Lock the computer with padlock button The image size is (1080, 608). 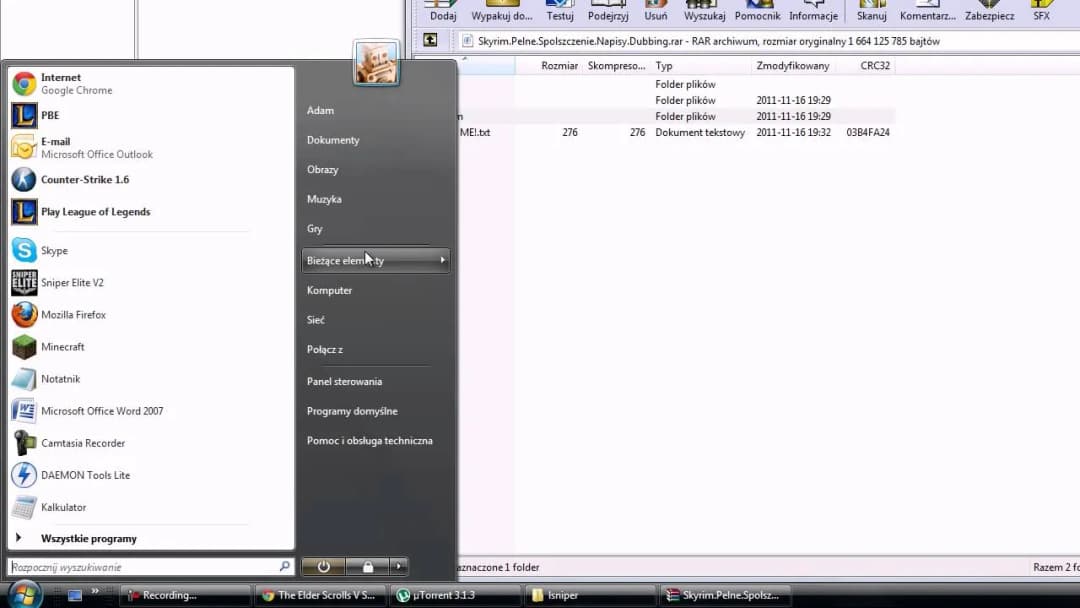[367, 567]
